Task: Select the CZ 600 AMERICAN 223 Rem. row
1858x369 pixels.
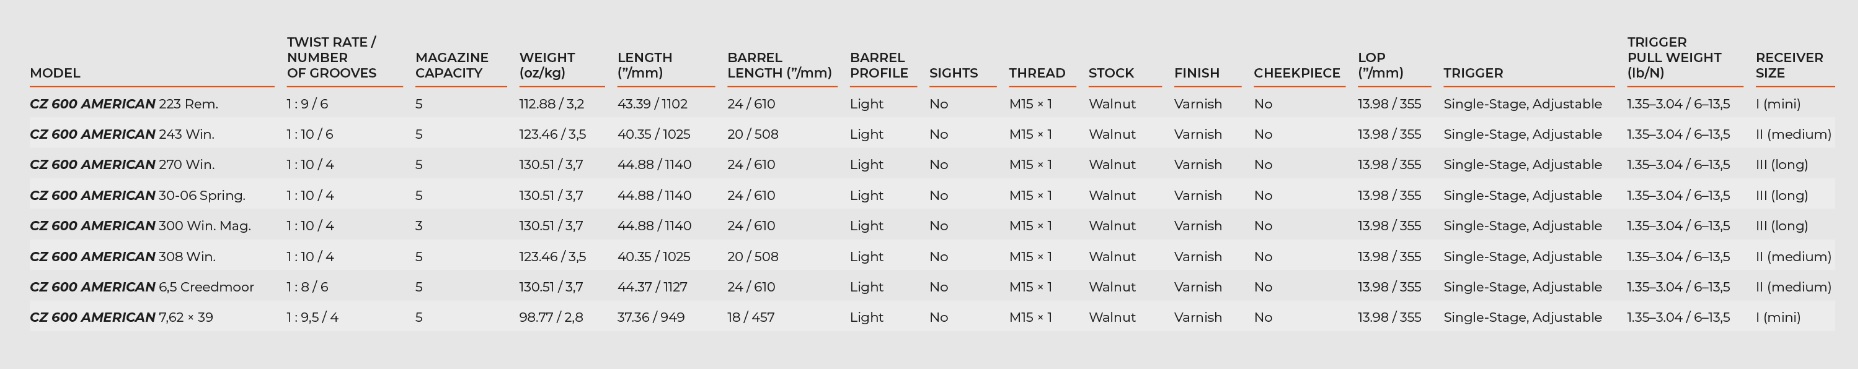Action: pos(932,104)
